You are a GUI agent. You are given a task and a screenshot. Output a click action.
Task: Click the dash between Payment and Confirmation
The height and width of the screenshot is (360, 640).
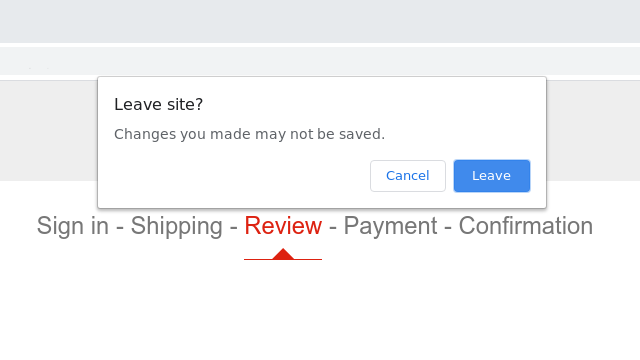pyautogui.click(x=448, y=227)
